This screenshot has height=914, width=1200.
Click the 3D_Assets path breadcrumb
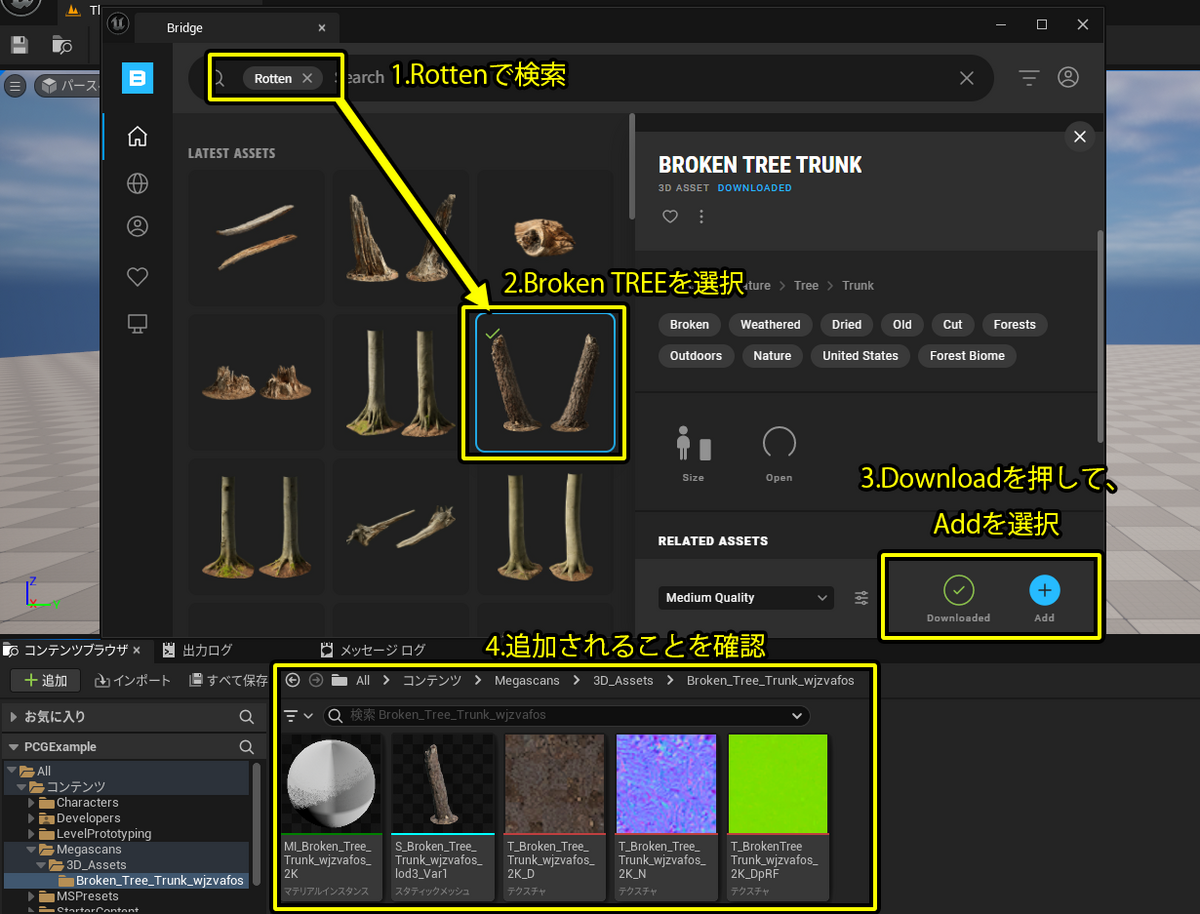tap(623, 680)
